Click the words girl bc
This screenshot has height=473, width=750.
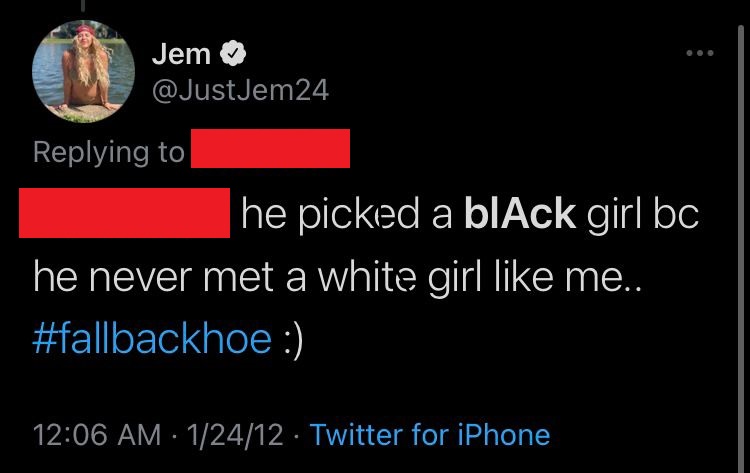[643, 214]
